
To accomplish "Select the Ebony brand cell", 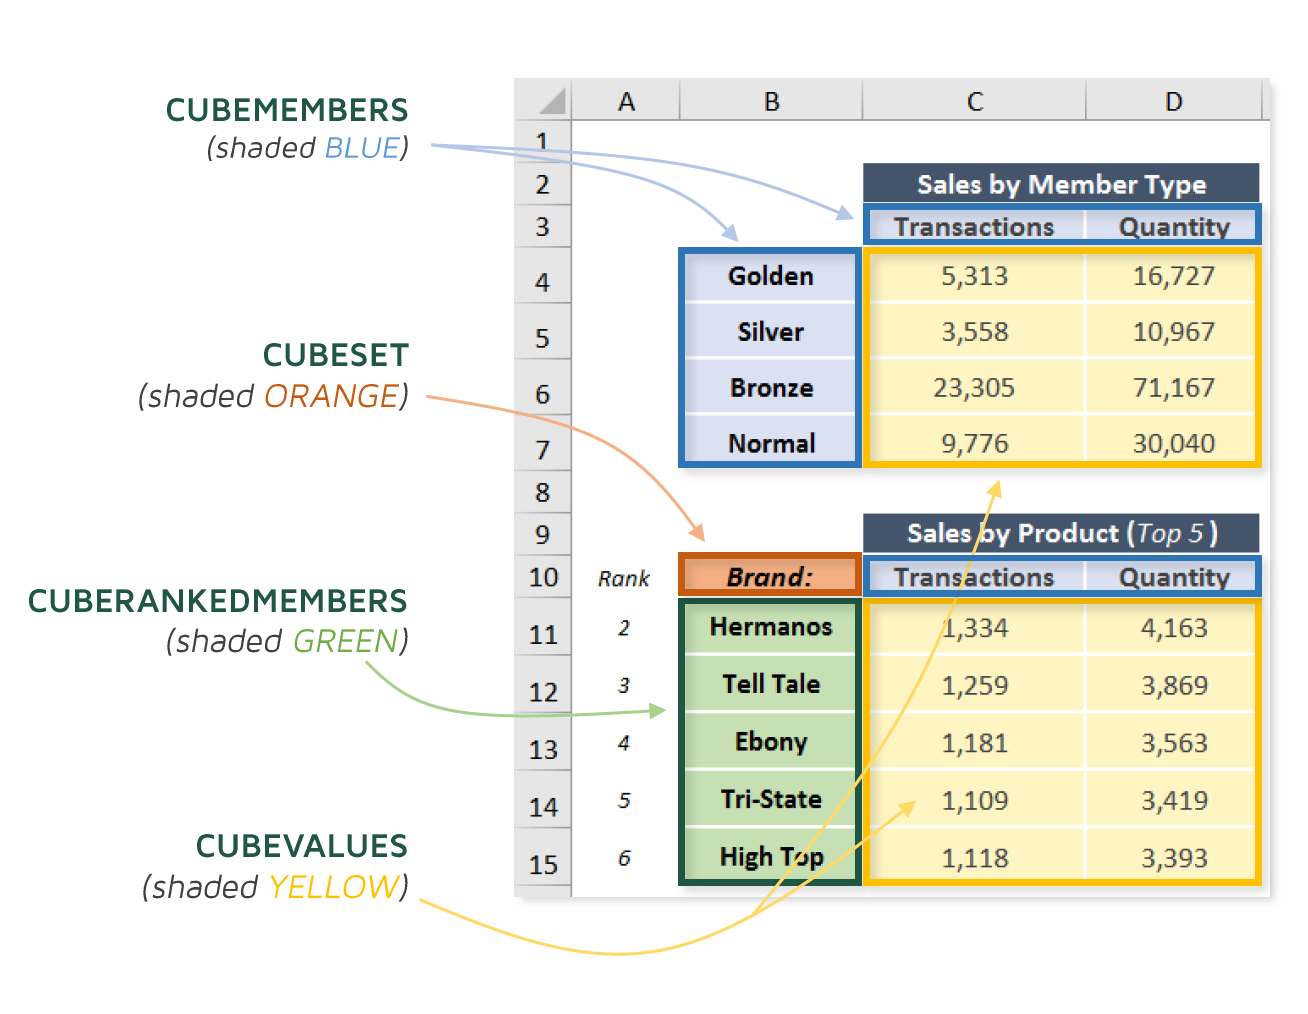I will (x=770, y=742).
